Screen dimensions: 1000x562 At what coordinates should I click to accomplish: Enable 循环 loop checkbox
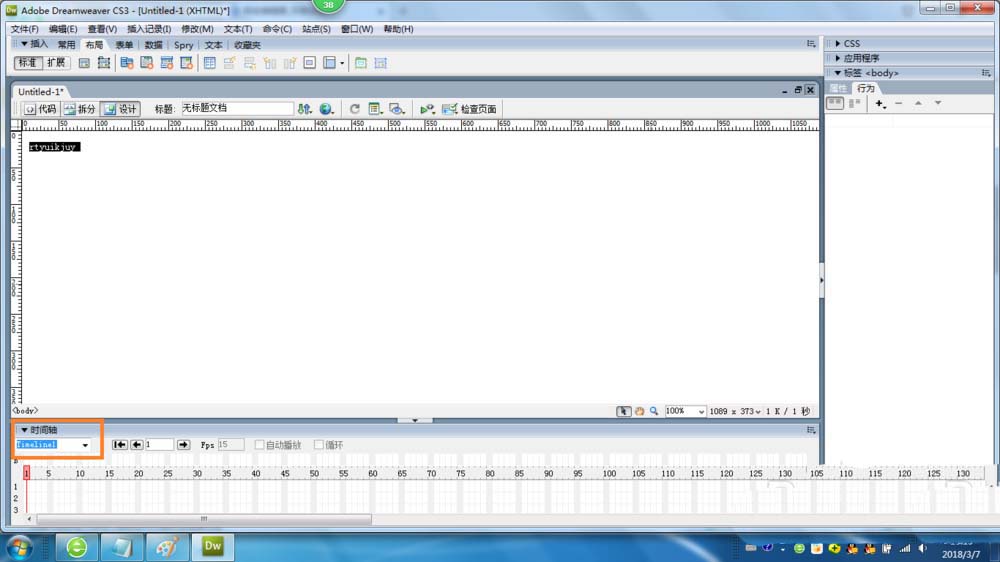[x=318, y=445]
